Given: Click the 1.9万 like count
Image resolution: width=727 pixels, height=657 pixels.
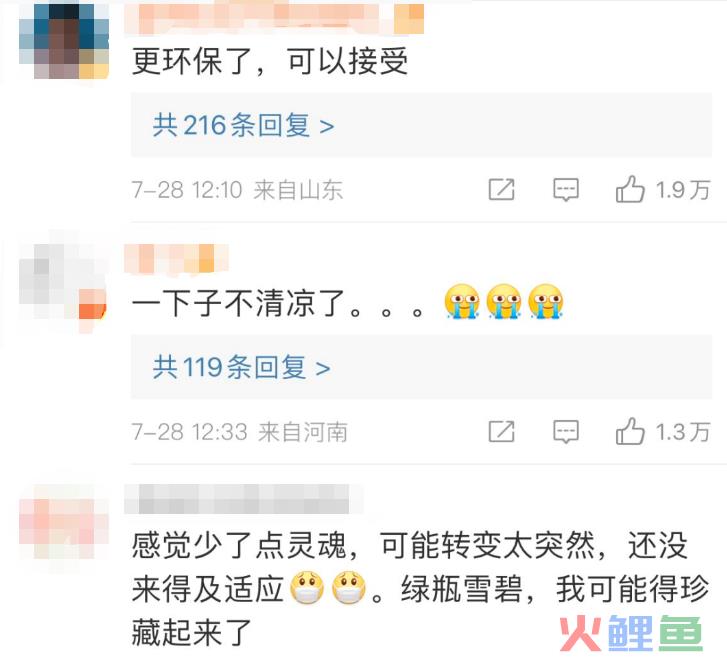Looking at the screenshot, I should point(683,190).
